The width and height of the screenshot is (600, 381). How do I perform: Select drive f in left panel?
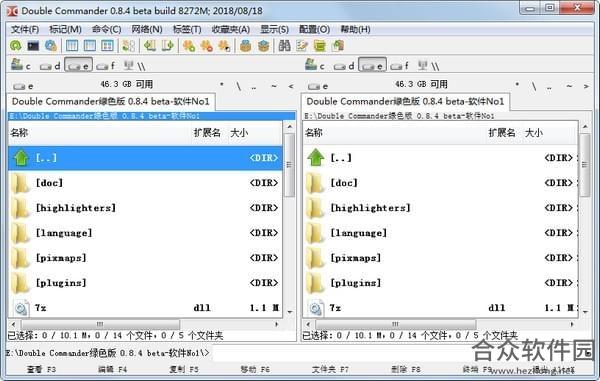coord(106,66)
